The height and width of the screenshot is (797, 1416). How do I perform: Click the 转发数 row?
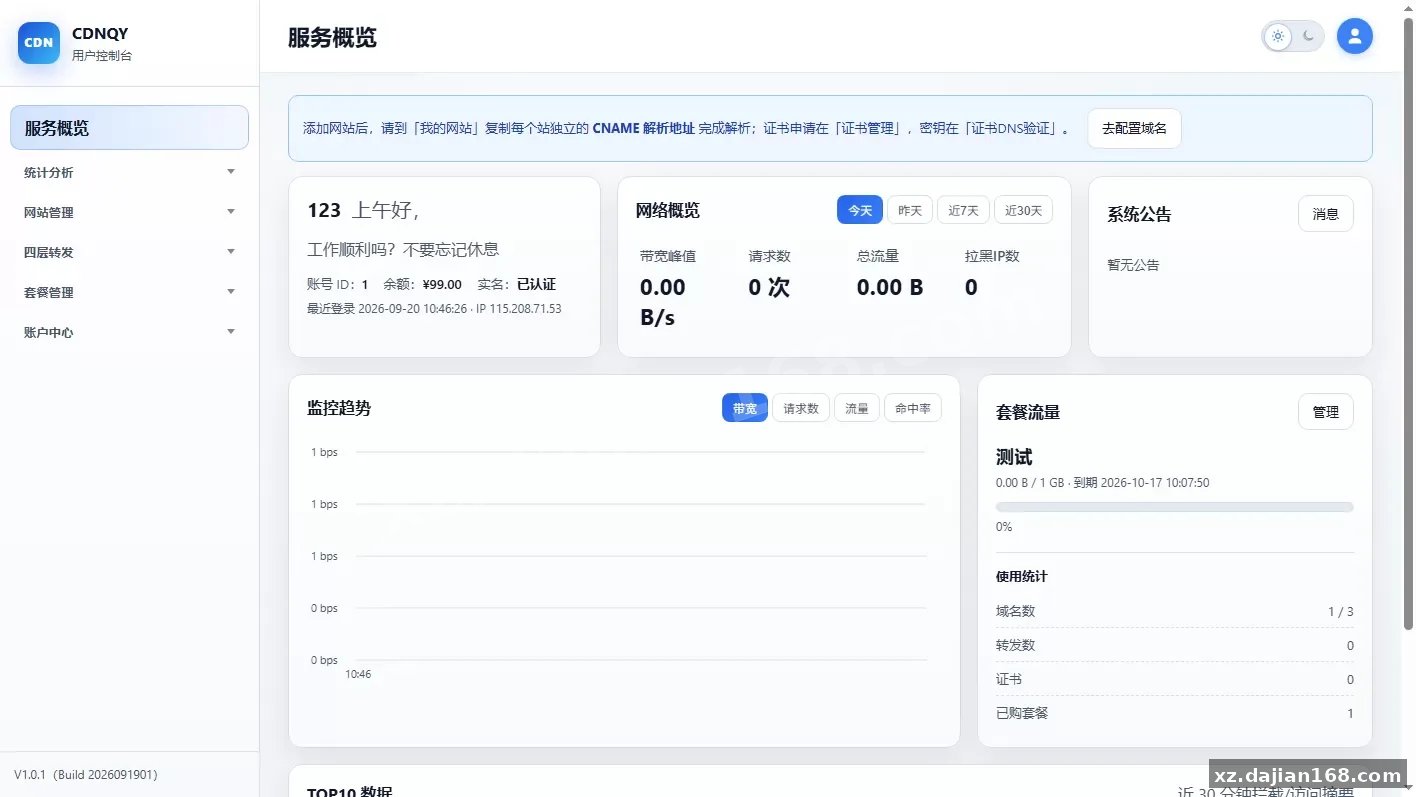(x=1175, y=645)
